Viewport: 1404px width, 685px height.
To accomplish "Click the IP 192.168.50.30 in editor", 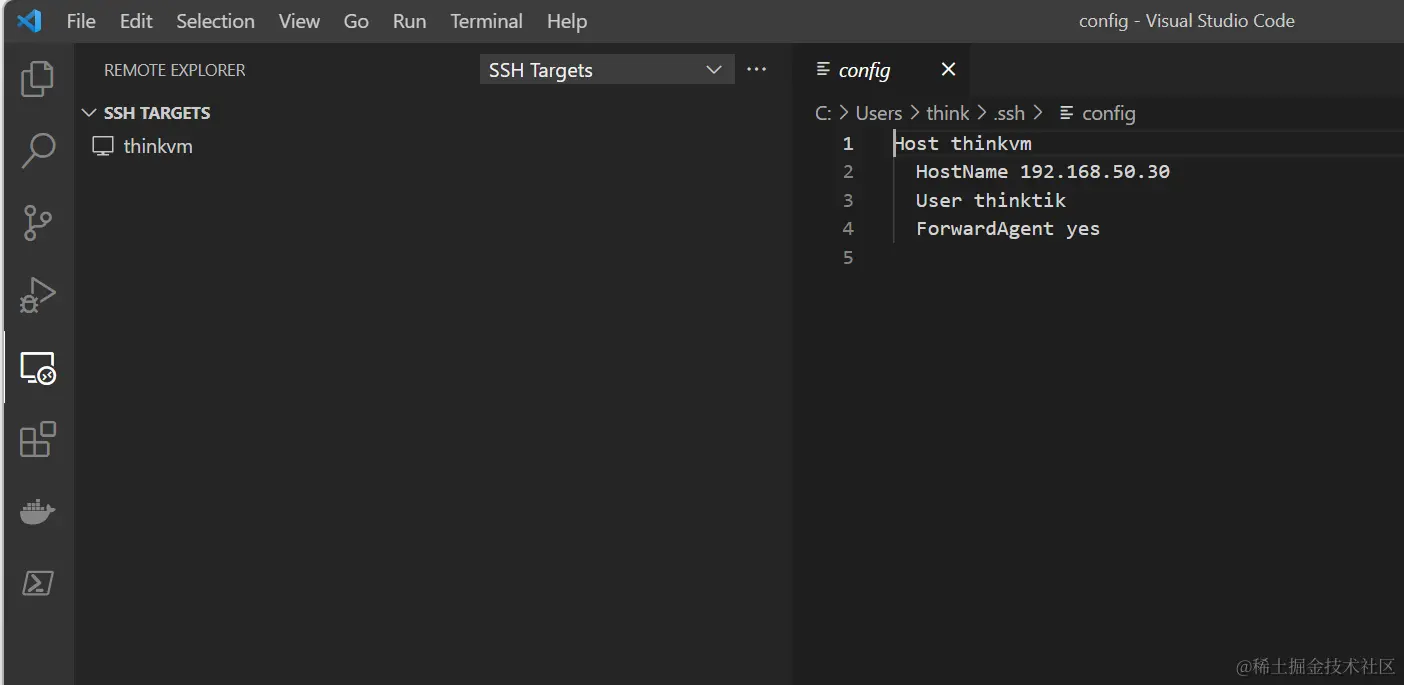I will click(1095, 172).
